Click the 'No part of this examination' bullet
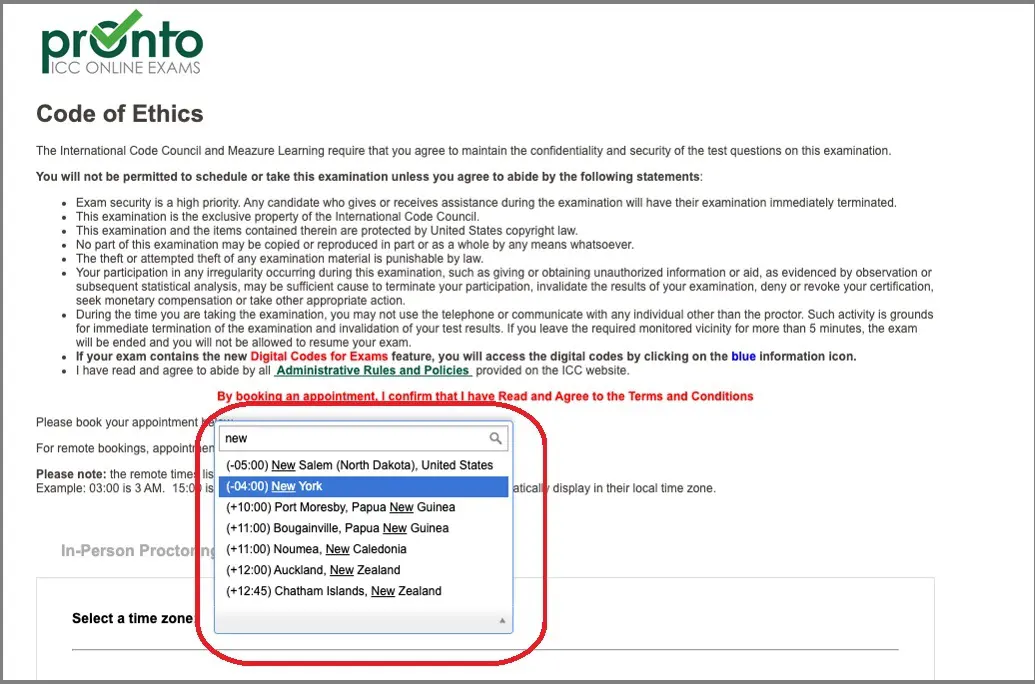Image resolution: width=1035 pixels, height=684 pixels. [x=354, y=245]
